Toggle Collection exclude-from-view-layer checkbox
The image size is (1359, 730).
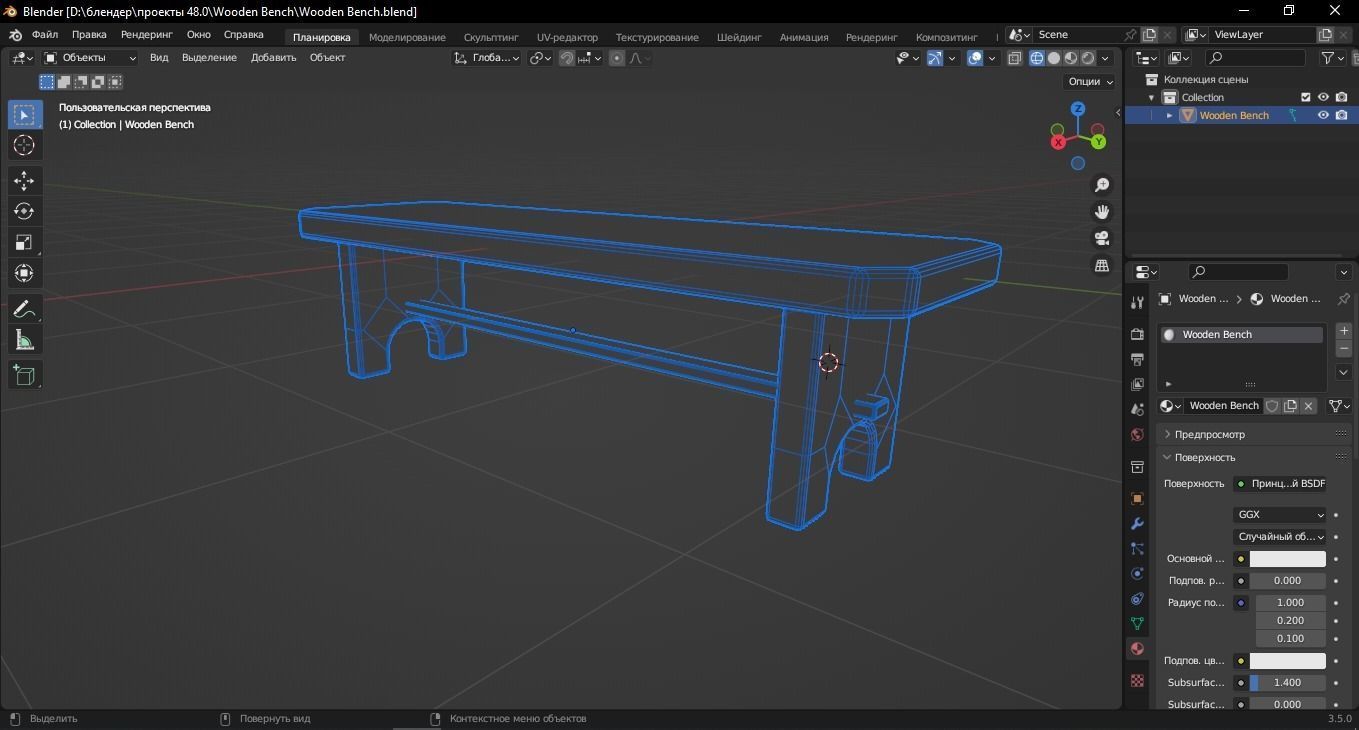tap(1305, 97)
